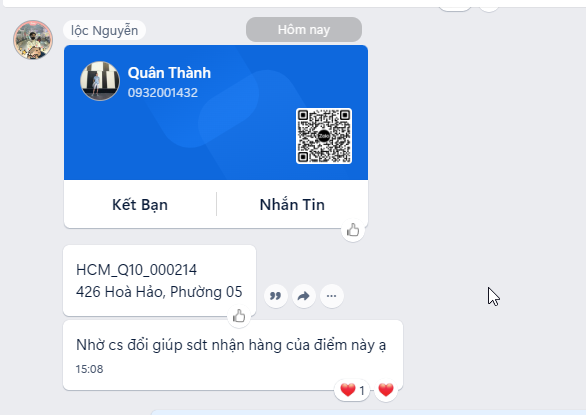
Task: Forward the 426 Hoà Hảo message
Action: 303,296
